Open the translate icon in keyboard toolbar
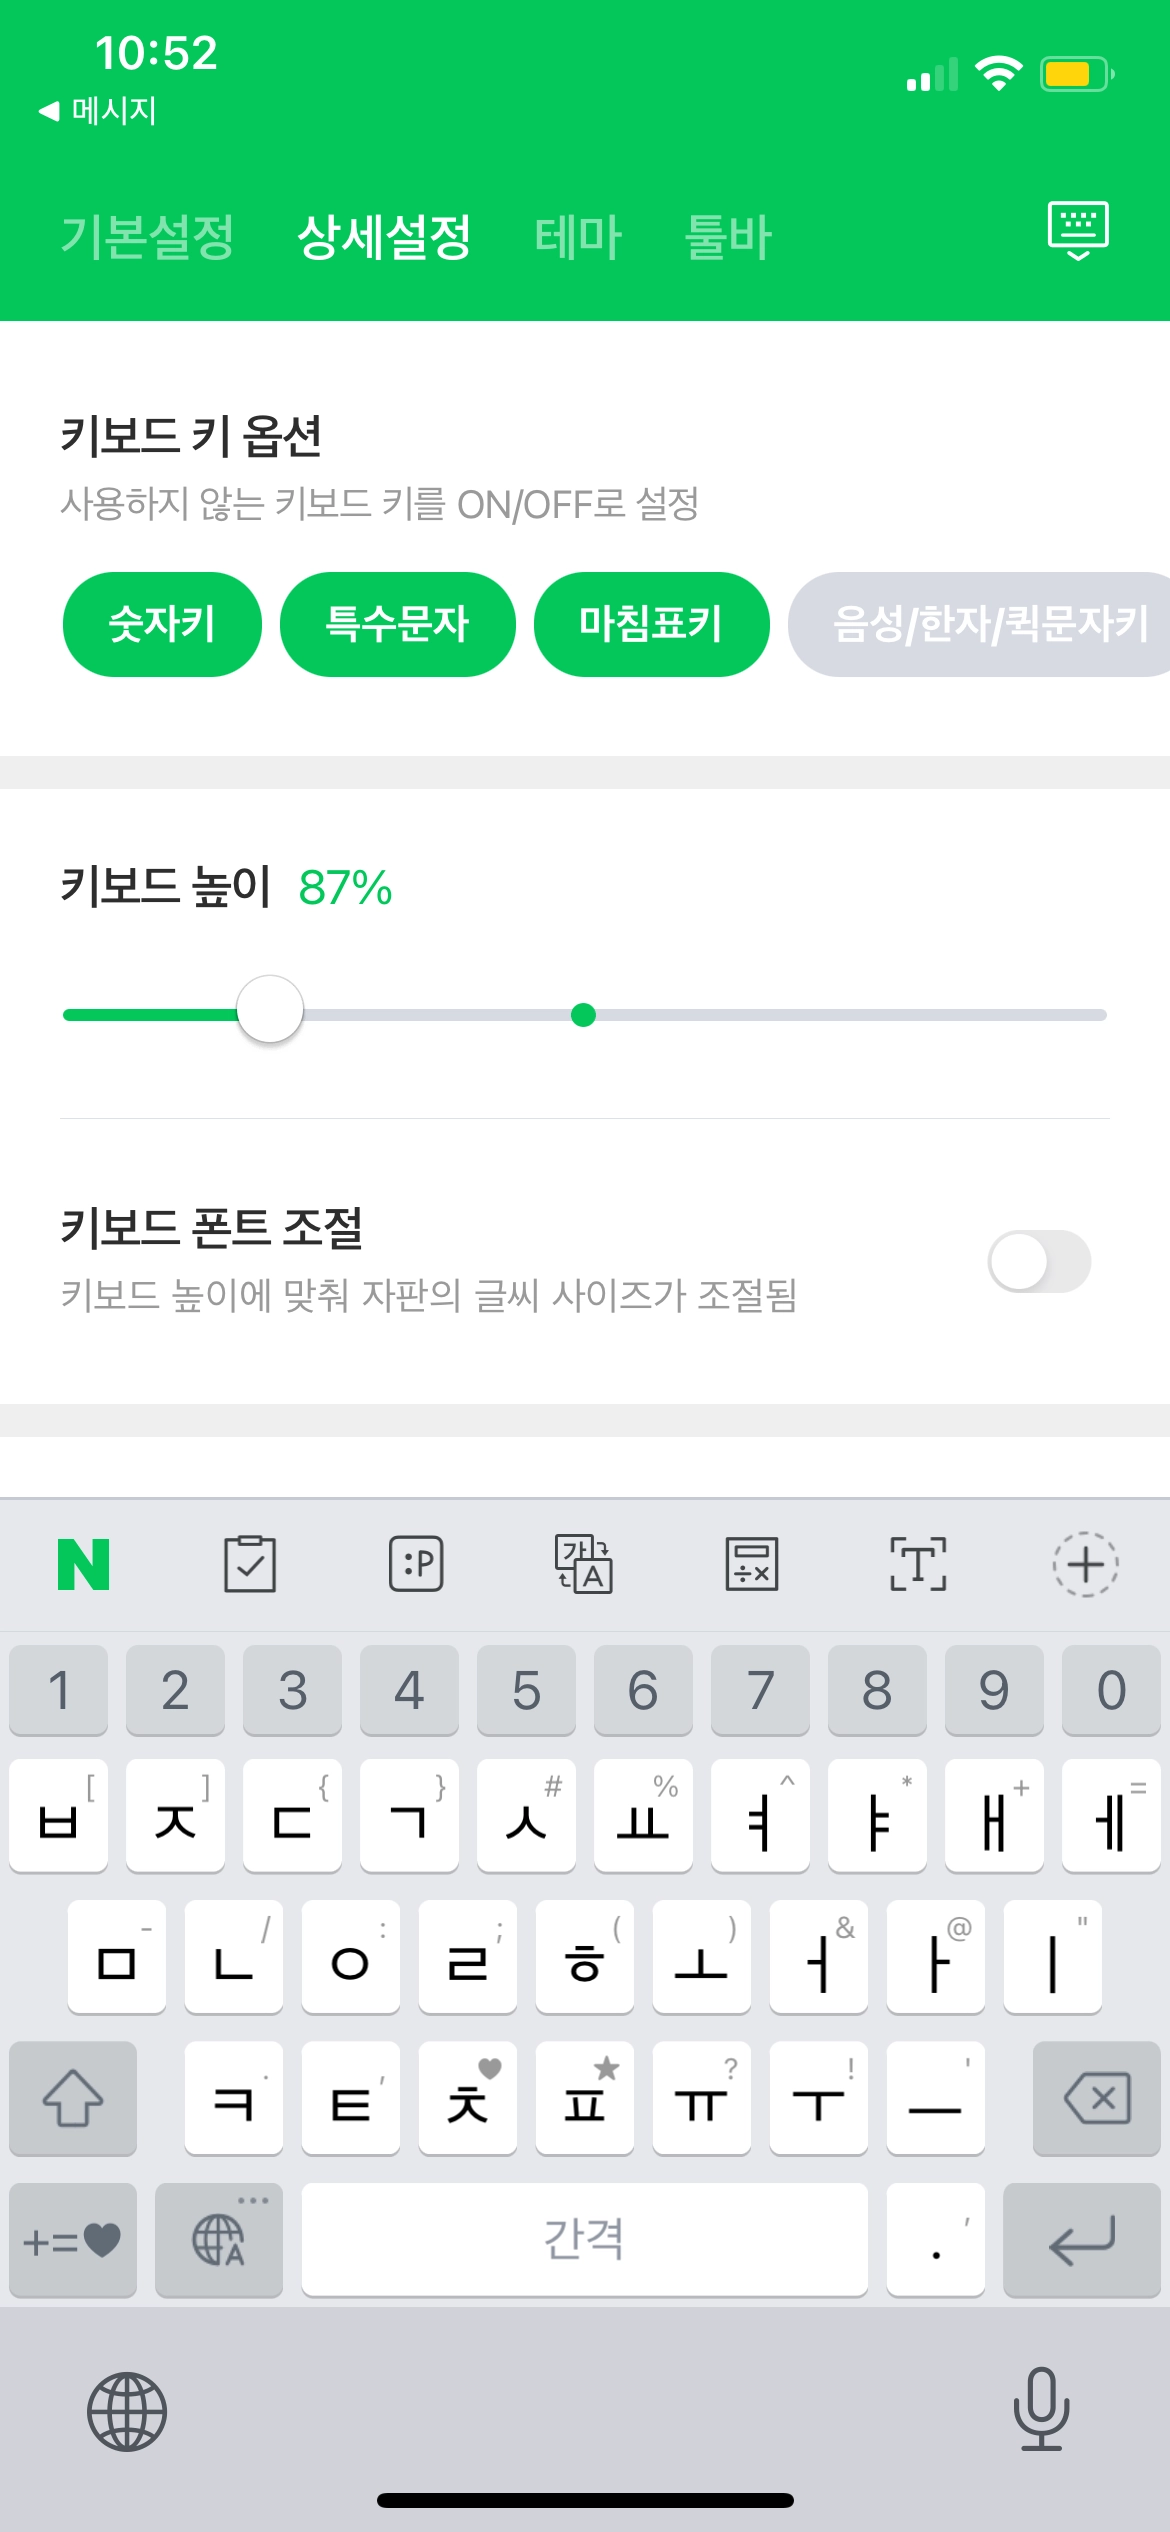The image size is (1170, 2532). click(584, 1565)
